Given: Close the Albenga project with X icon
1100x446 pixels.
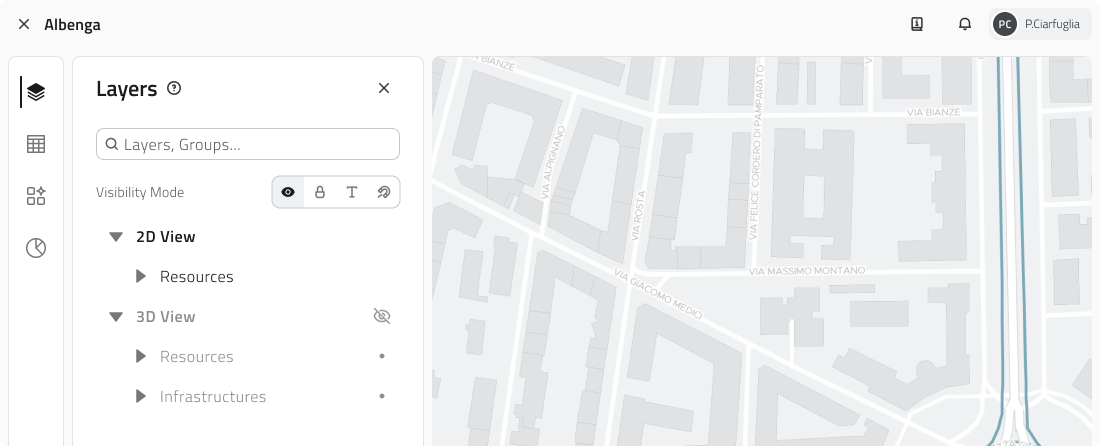Looking at the screenshot, I should pos(24,24).
